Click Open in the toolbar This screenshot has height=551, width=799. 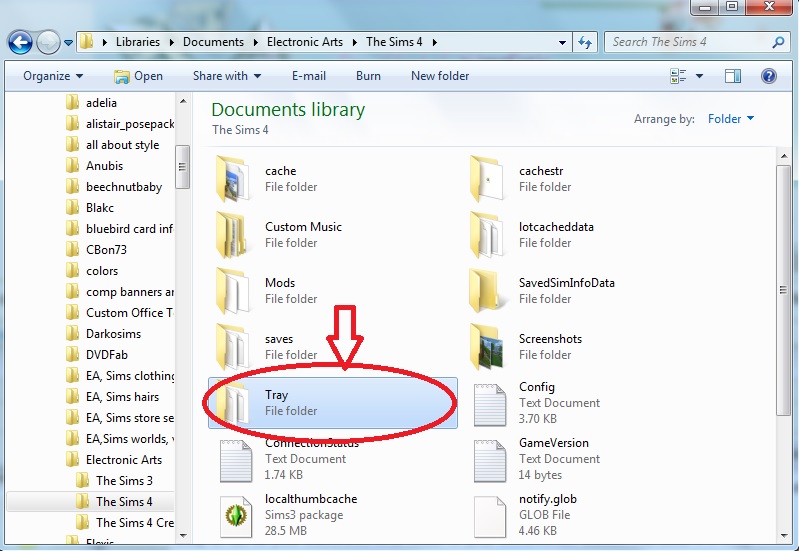[x=138, y=76]
